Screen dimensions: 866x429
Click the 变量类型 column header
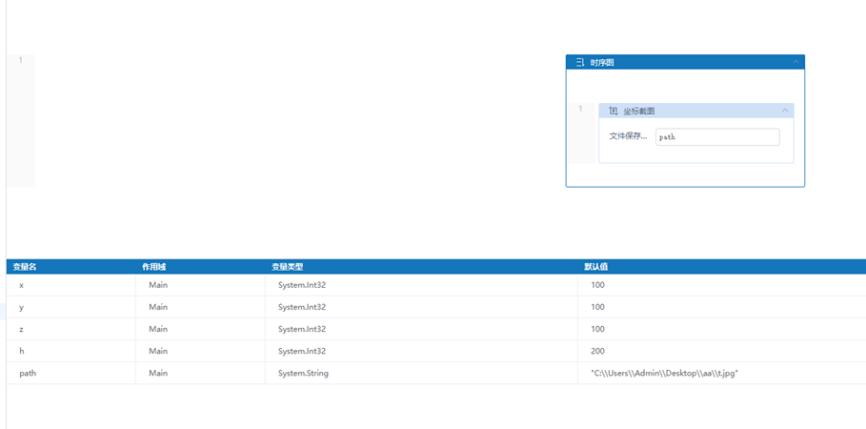(287, 267)
